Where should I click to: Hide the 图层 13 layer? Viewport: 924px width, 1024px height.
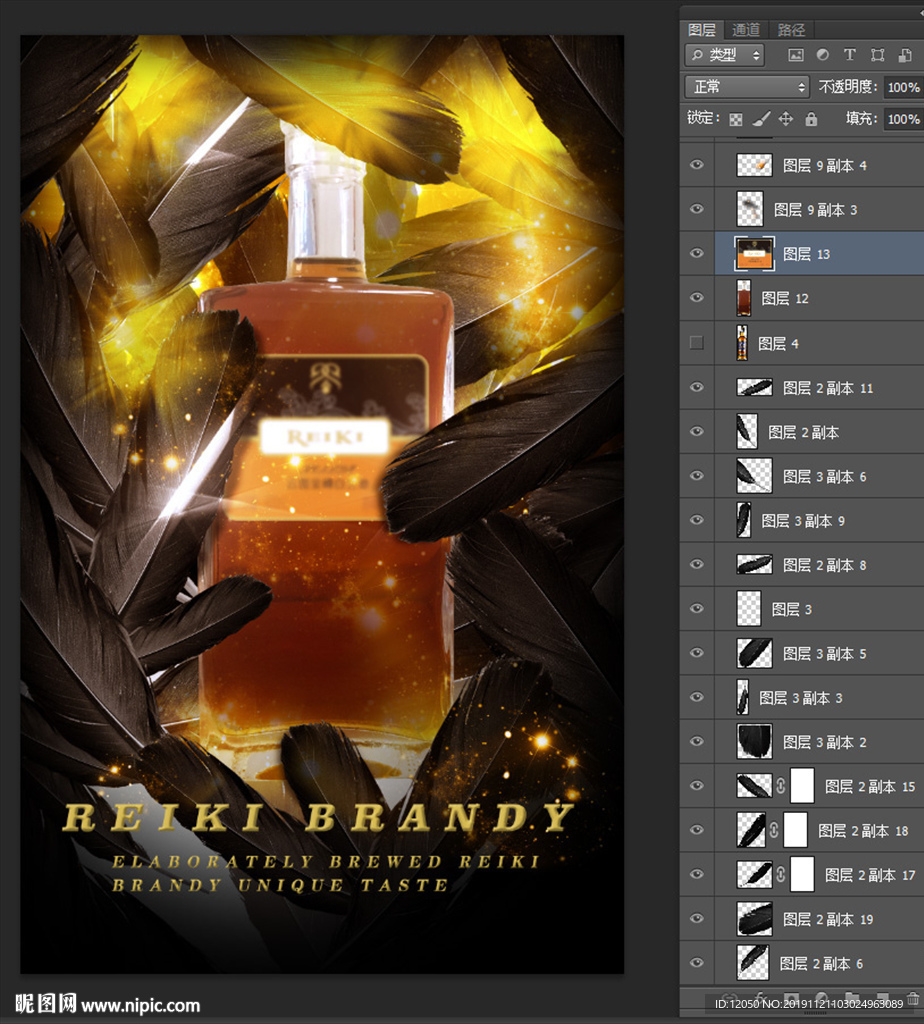click(697, 254)
